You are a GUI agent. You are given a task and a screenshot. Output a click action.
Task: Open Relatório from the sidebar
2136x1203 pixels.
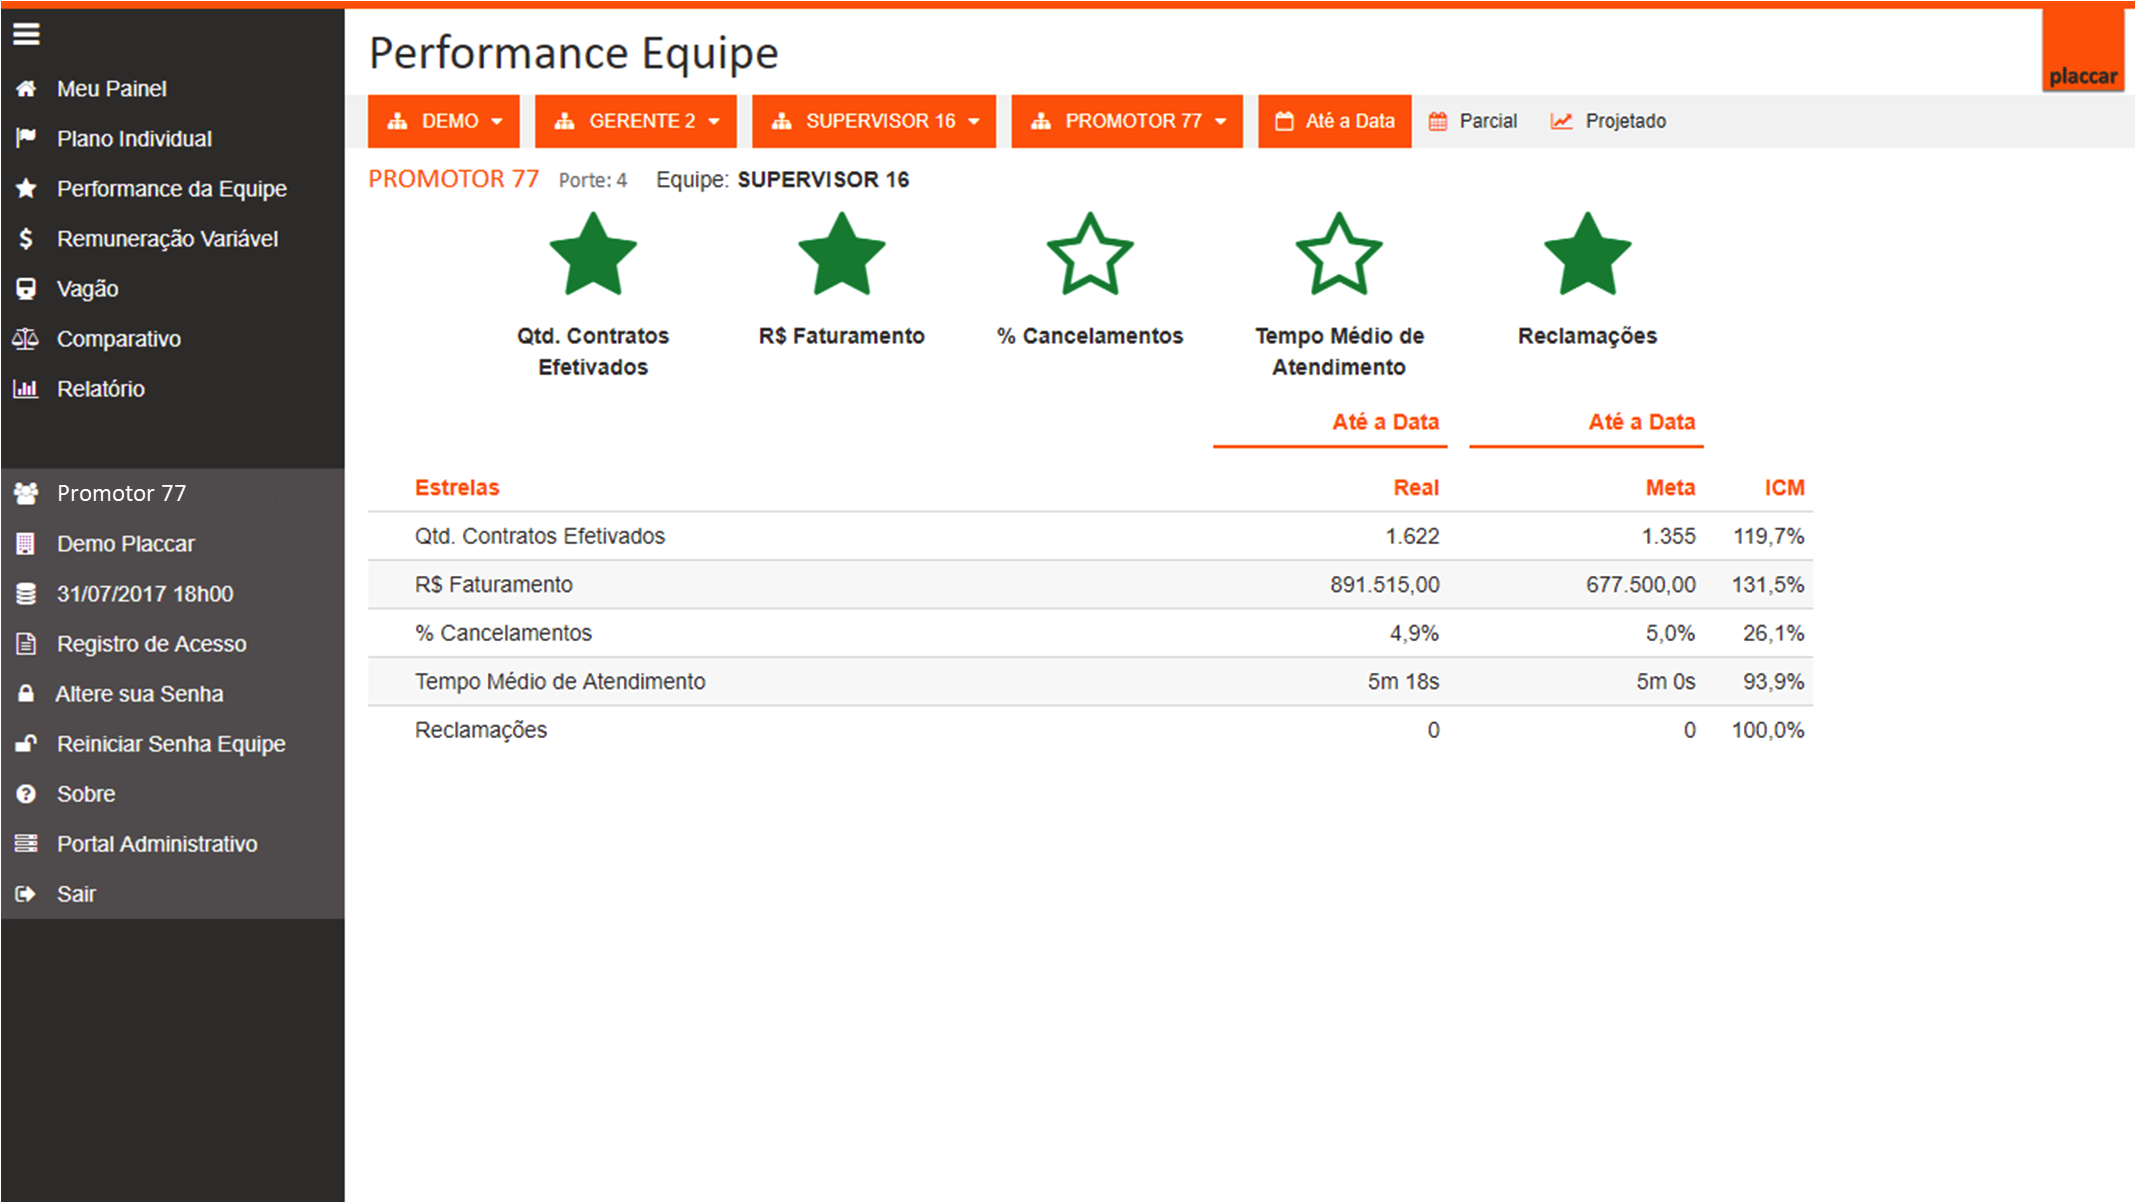coord(101,389)
